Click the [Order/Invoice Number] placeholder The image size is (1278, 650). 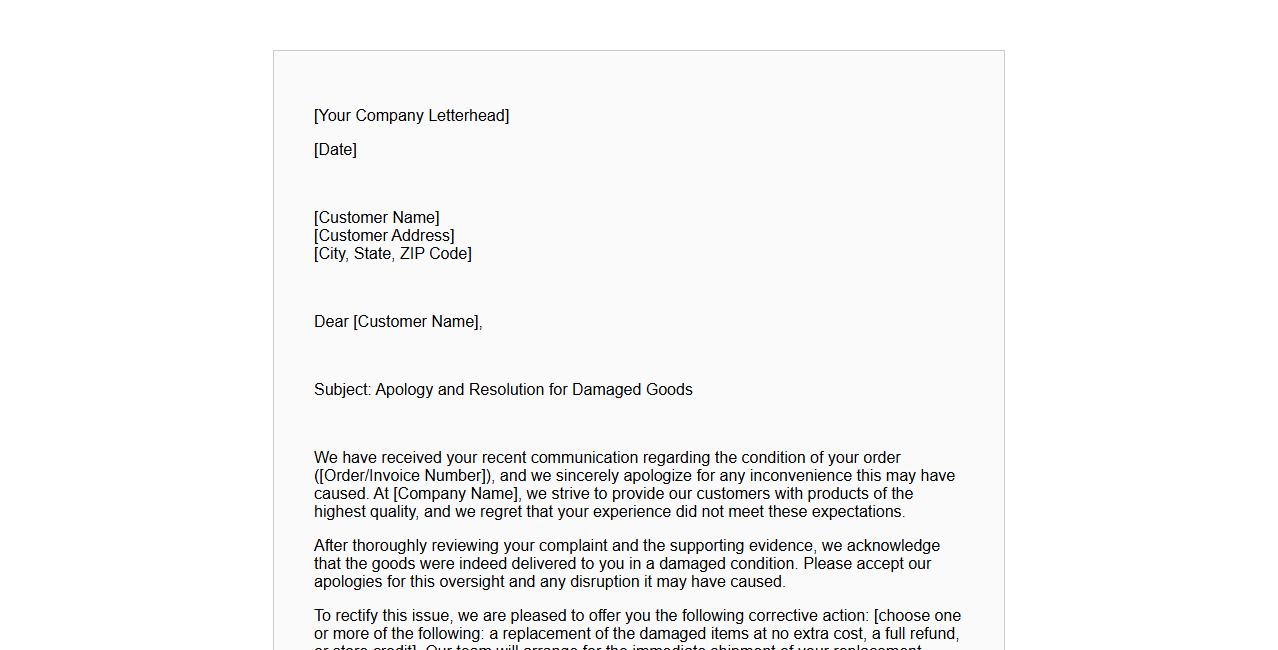404,476
